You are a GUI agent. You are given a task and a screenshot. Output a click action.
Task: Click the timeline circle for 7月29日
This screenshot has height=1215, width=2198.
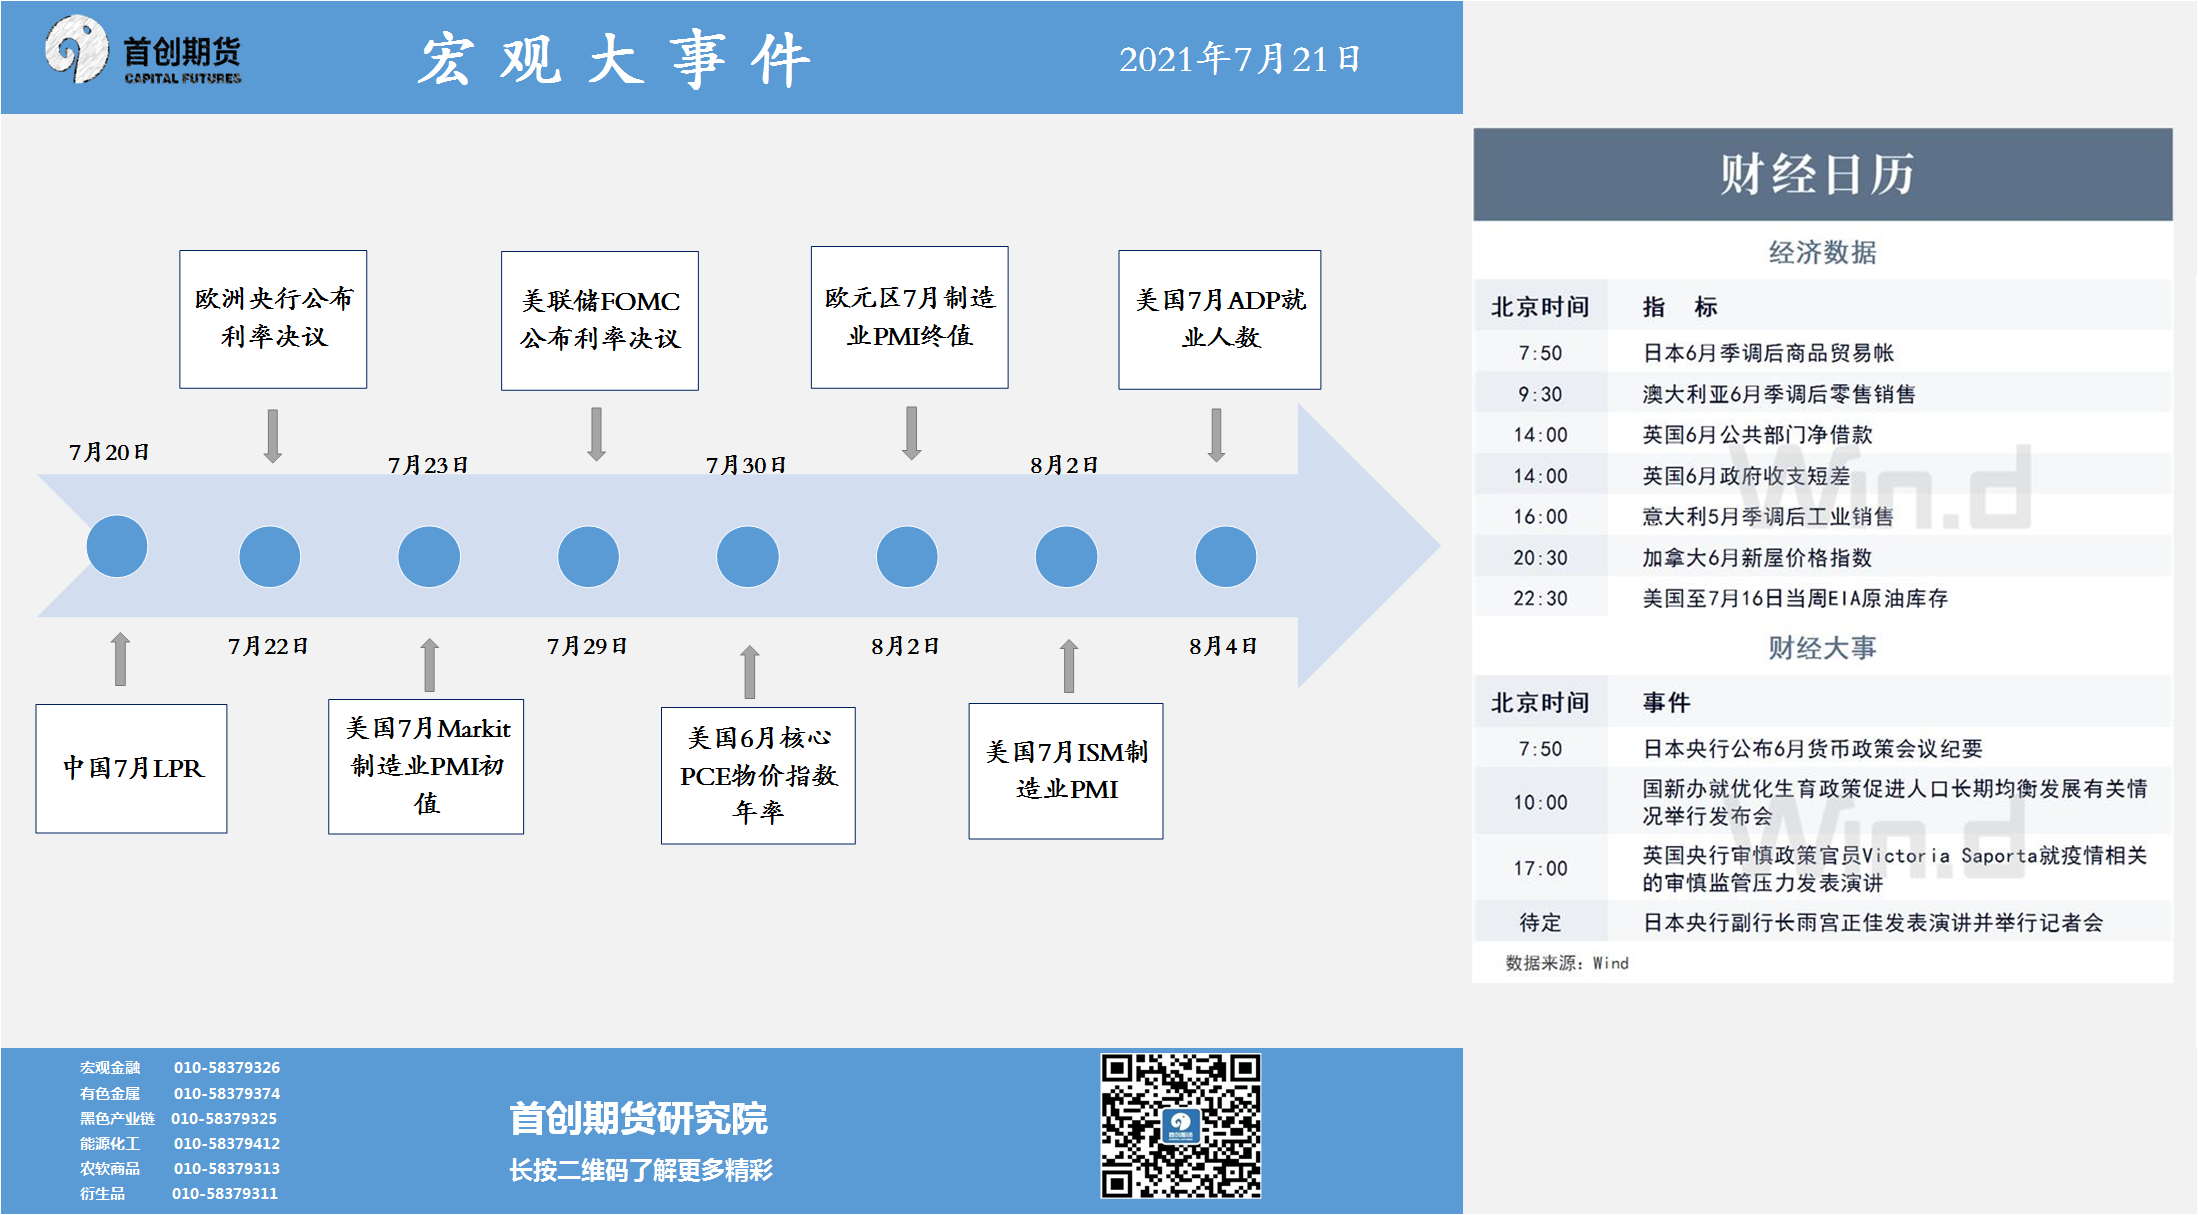click(588, 556)
